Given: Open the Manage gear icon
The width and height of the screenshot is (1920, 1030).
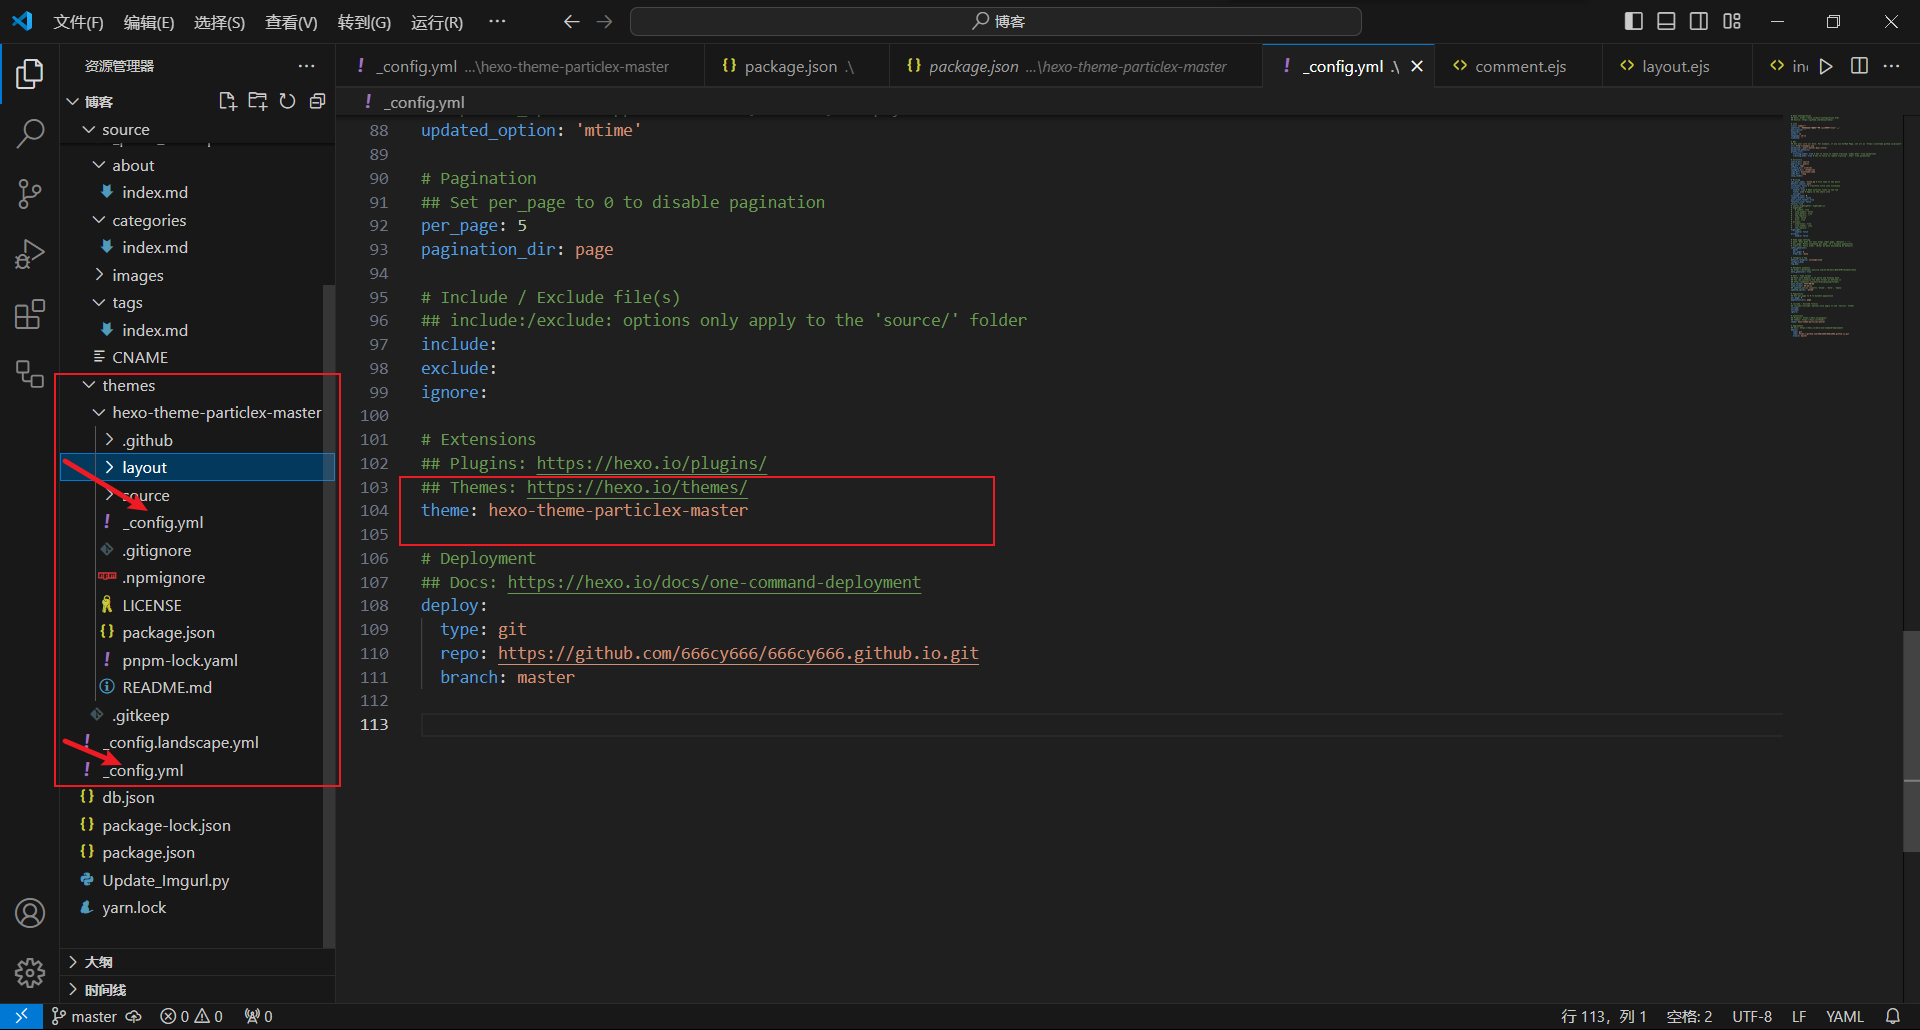Looking at the screenshot, I should click(30, 972).
